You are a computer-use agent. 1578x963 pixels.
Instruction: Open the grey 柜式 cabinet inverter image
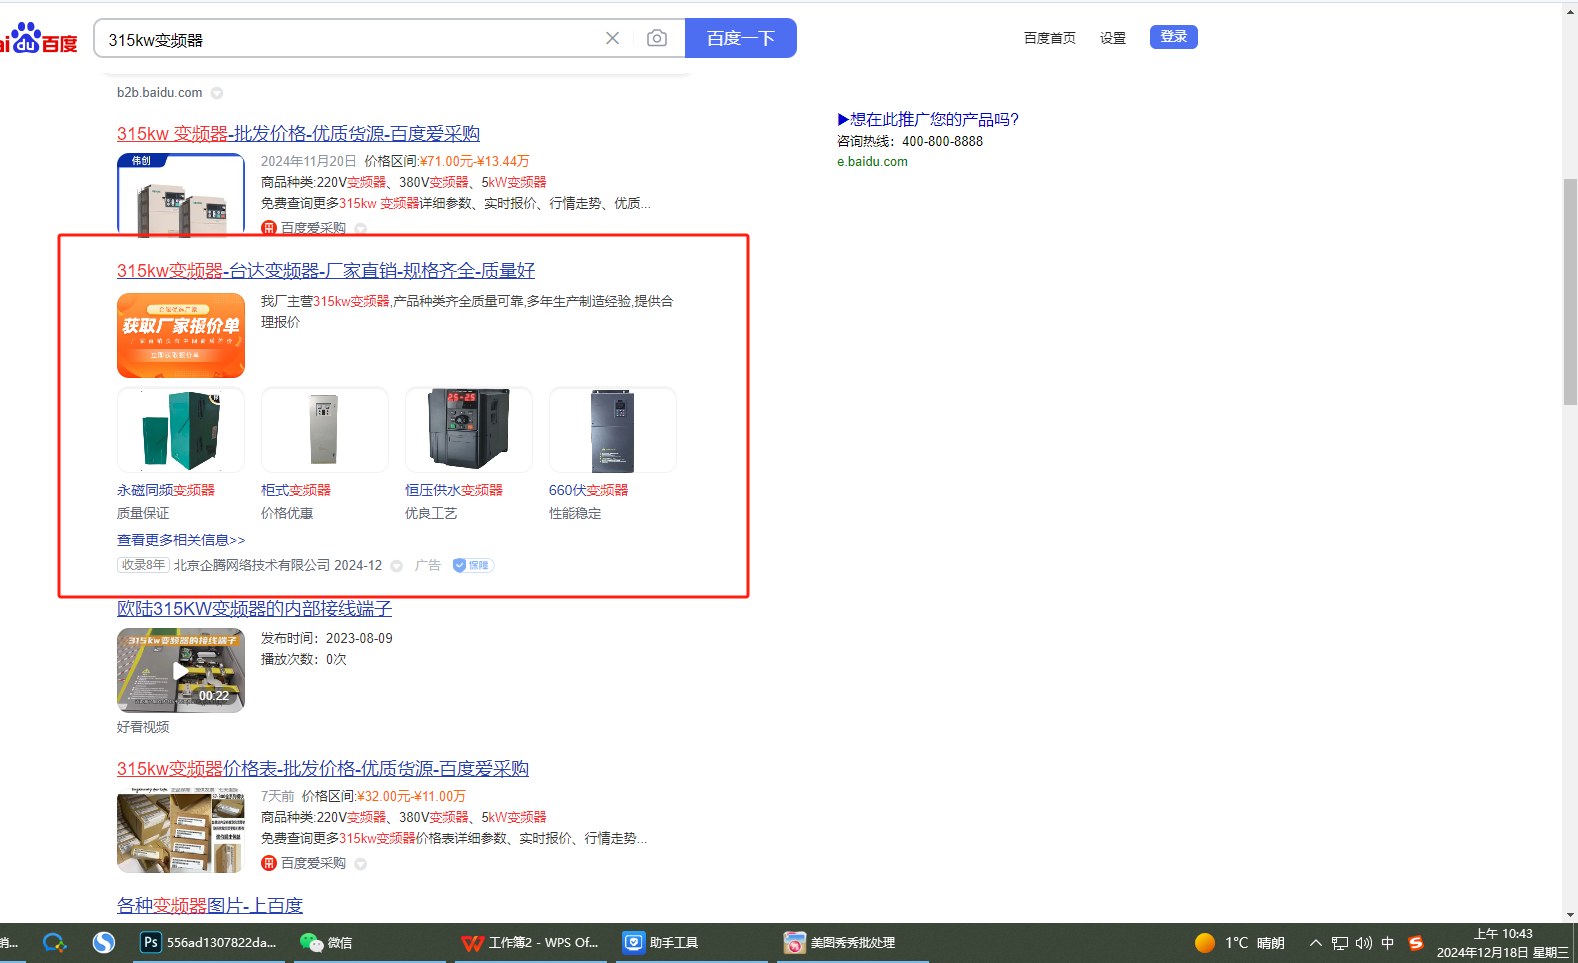pos(325,430)
